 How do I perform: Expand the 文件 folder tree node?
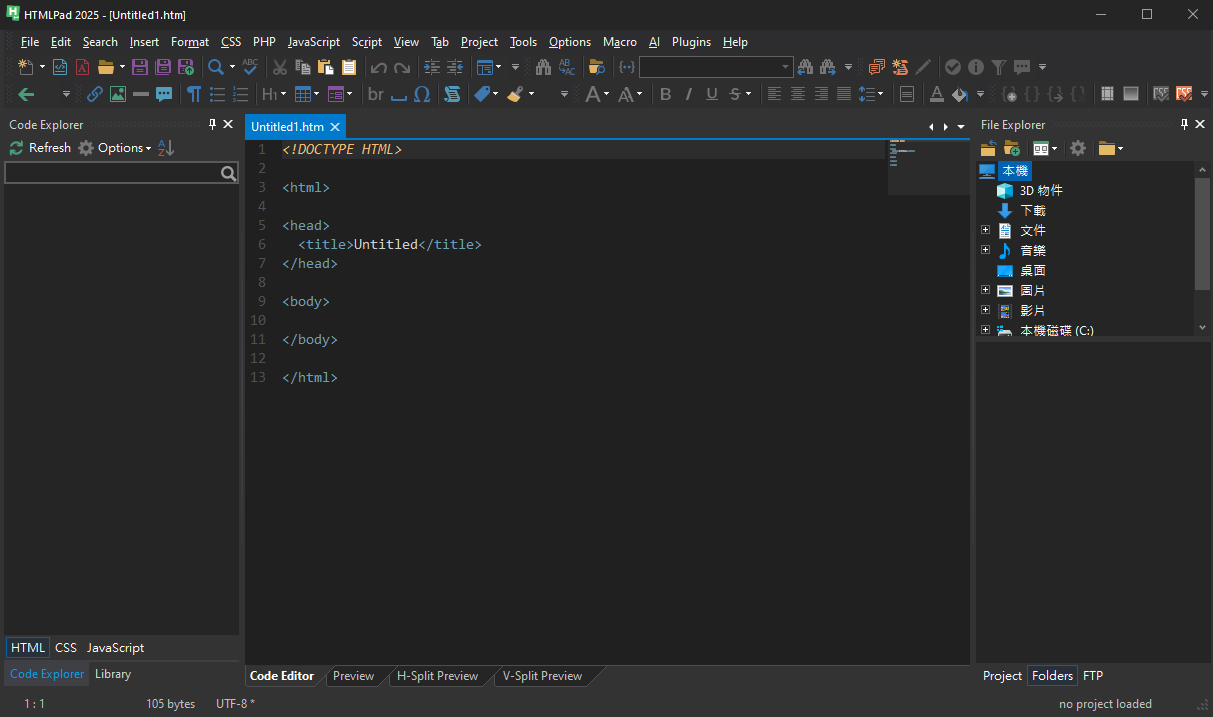[985, 230]
